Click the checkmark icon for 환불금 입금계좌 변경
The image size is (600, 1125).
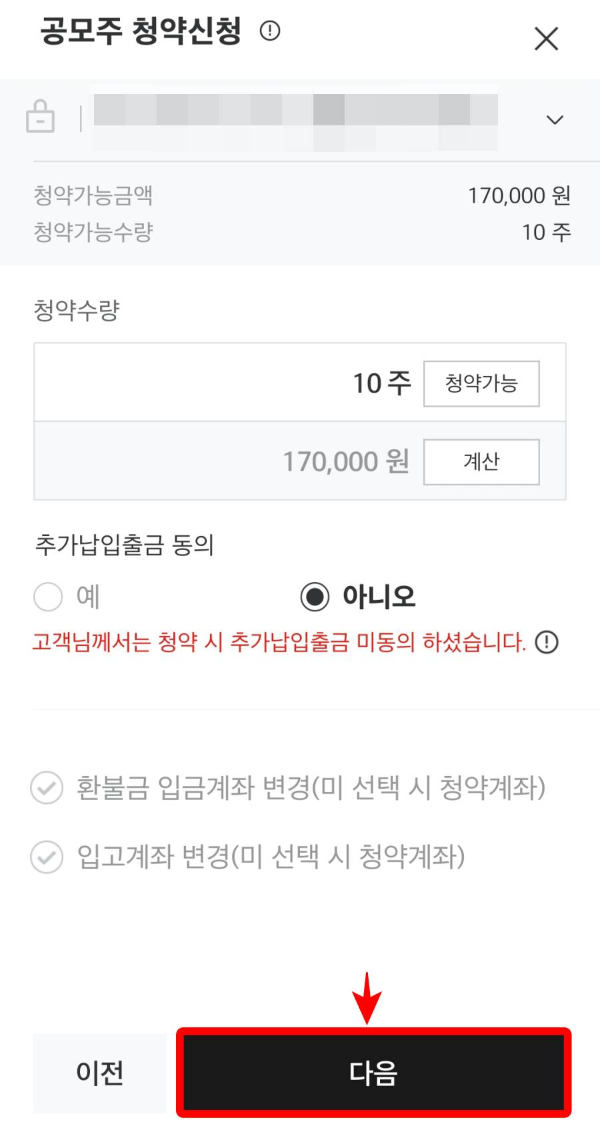[x=44, y=788]
